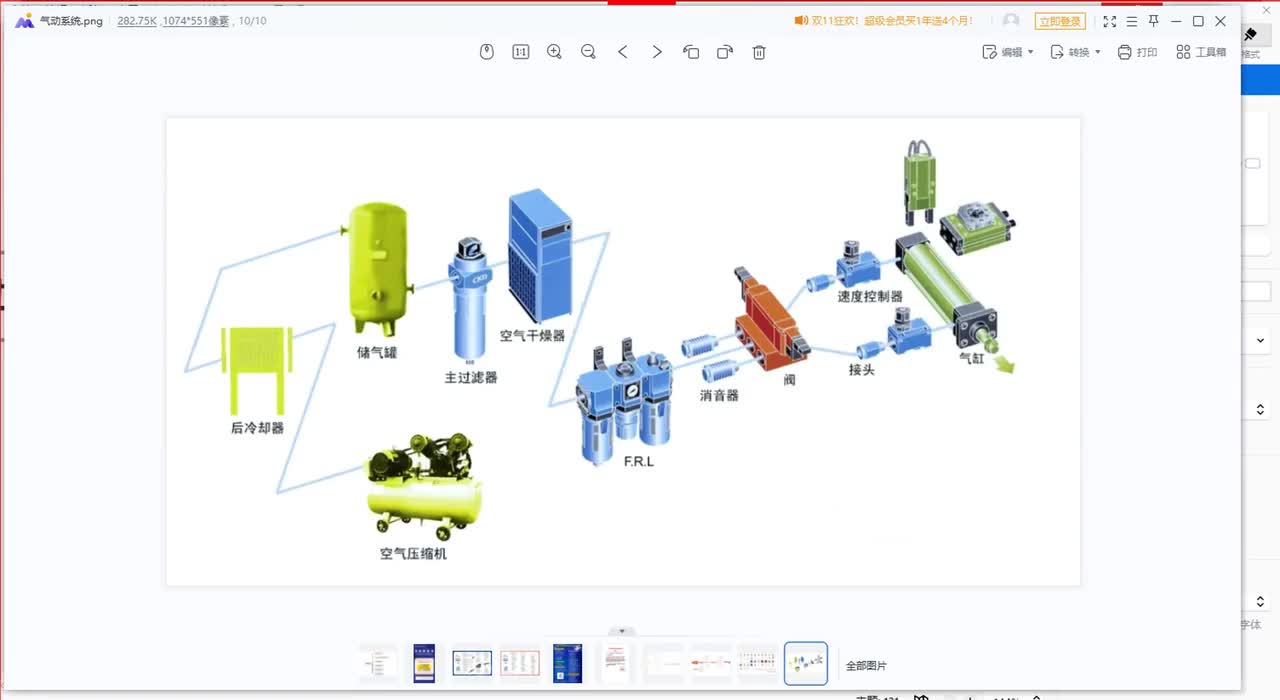The height and width of the screenshot is (700, 1280).
Task: Close the image viewer window
Action: coord(1220,21)
